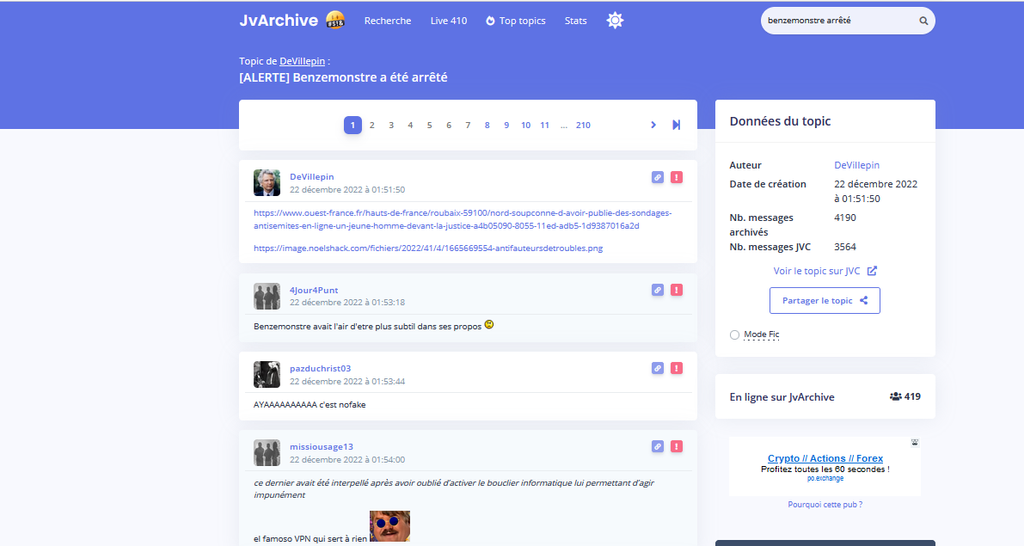
Task: Click the Partager le topic button
Action: (824, 300)
